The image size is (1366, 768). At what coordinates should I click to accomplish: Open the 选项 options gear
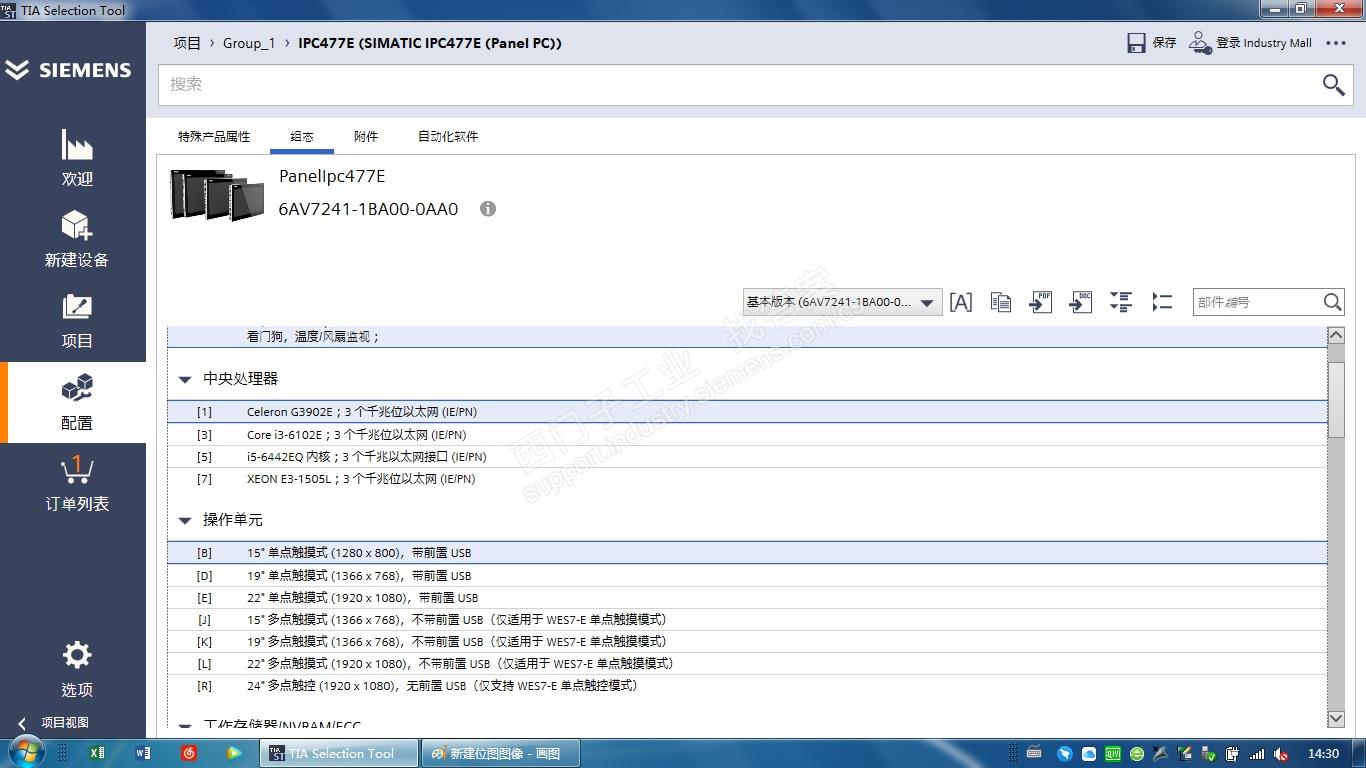click(x=77, y=670)
